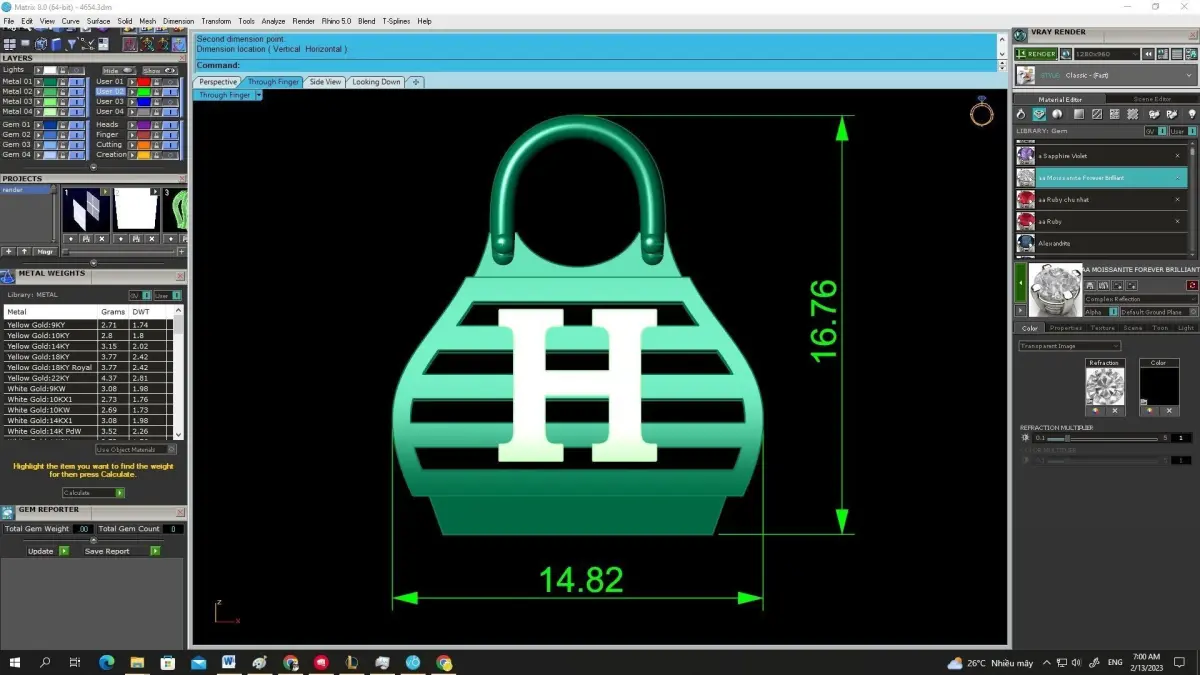Switch to the Material Editor tab
Image resolution: width=1200 pixels, height=675 pixels.
(x=1059, y=99)
